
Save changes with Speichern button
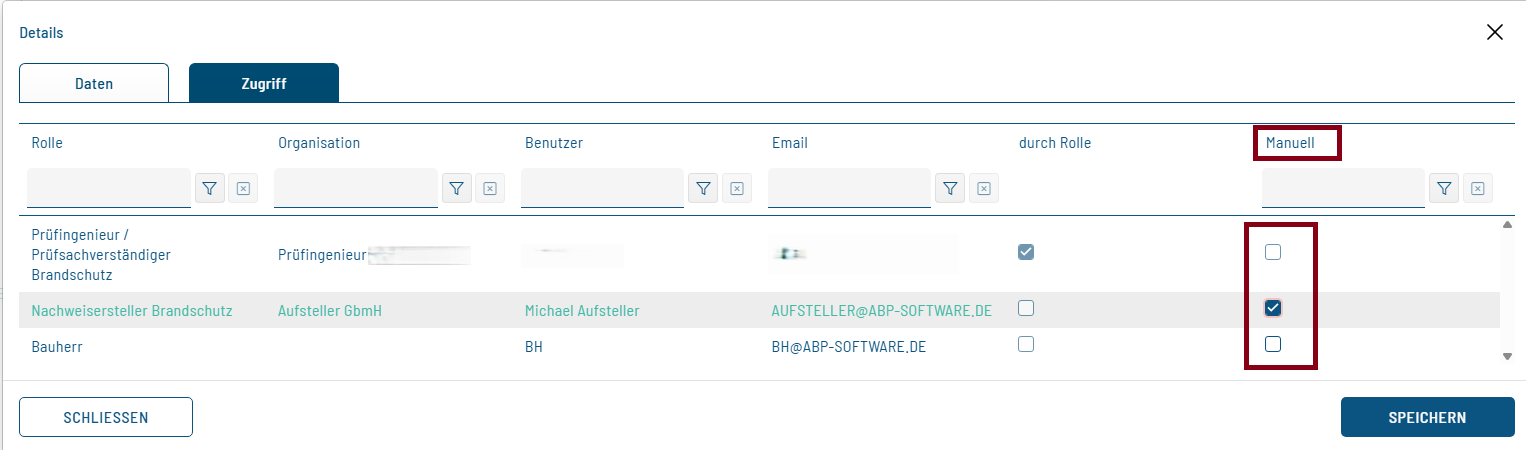[1427, 417]
